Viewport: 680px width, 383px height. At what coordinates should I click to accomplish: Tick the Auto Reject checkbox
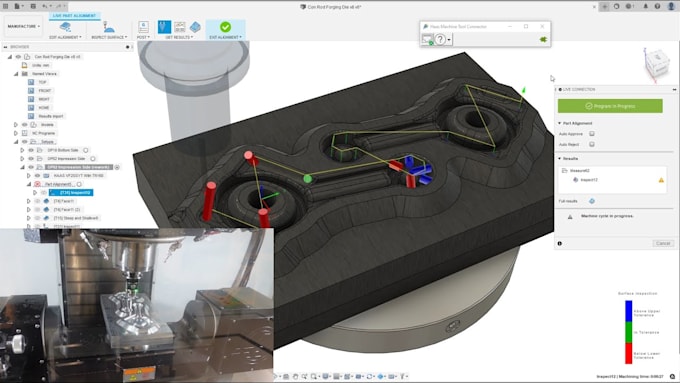point(592,144)
